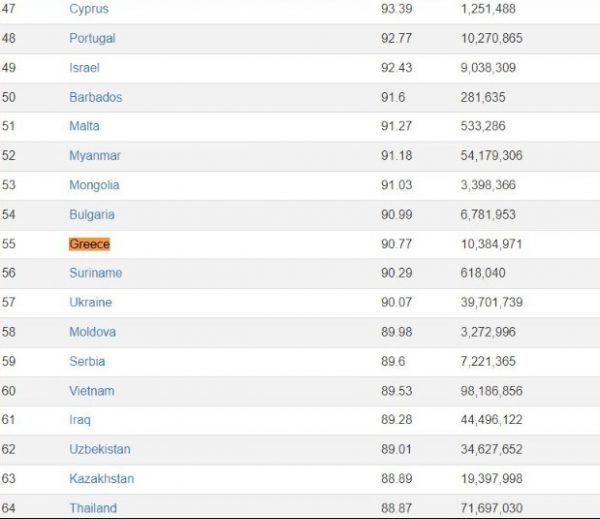Go to the Uzbekistan page
This screenshot has height=519, width=600.
coord(100,449)
